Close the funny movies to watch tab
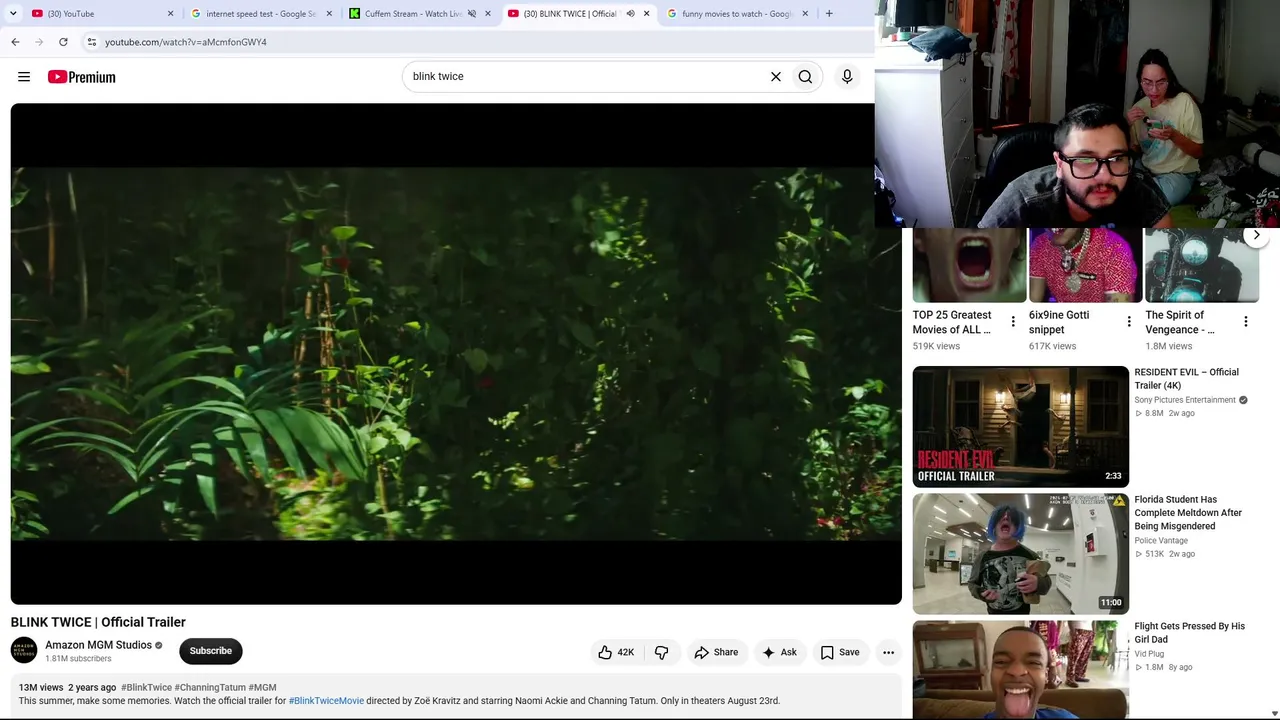 [x=805, y=13]
